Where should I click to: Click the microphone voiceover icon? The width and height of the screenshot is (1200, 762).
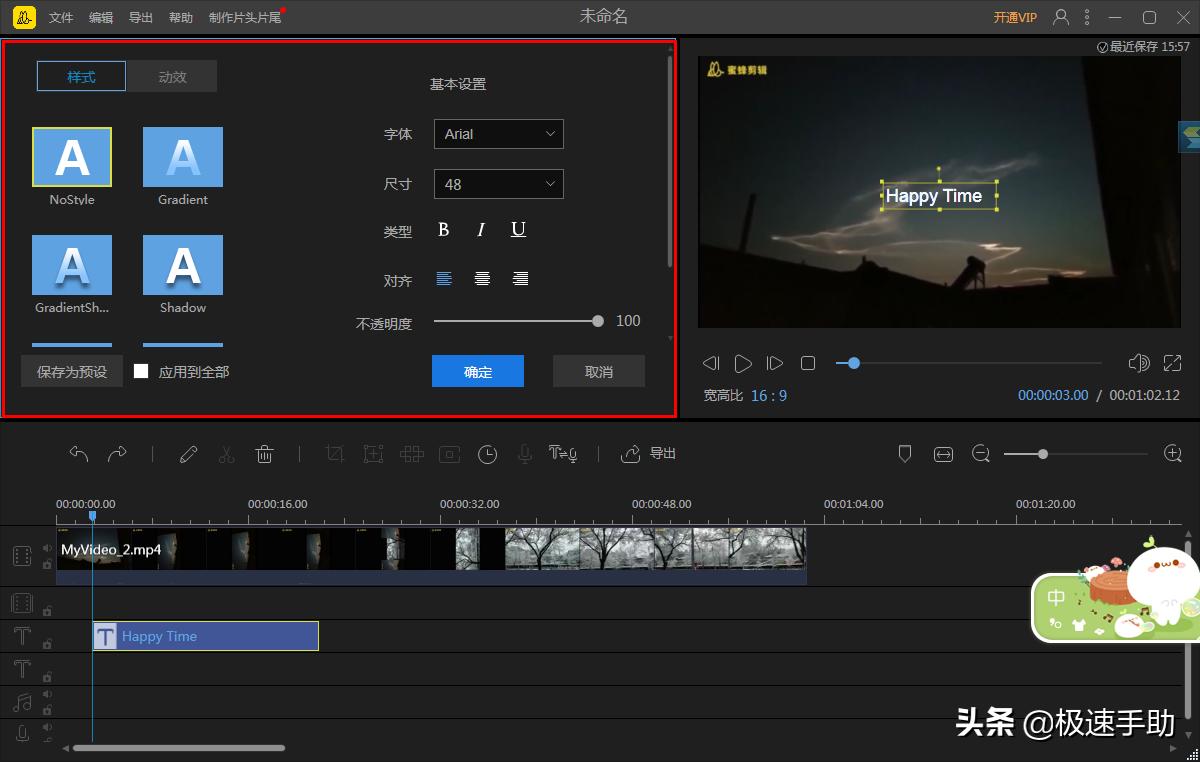524,454
